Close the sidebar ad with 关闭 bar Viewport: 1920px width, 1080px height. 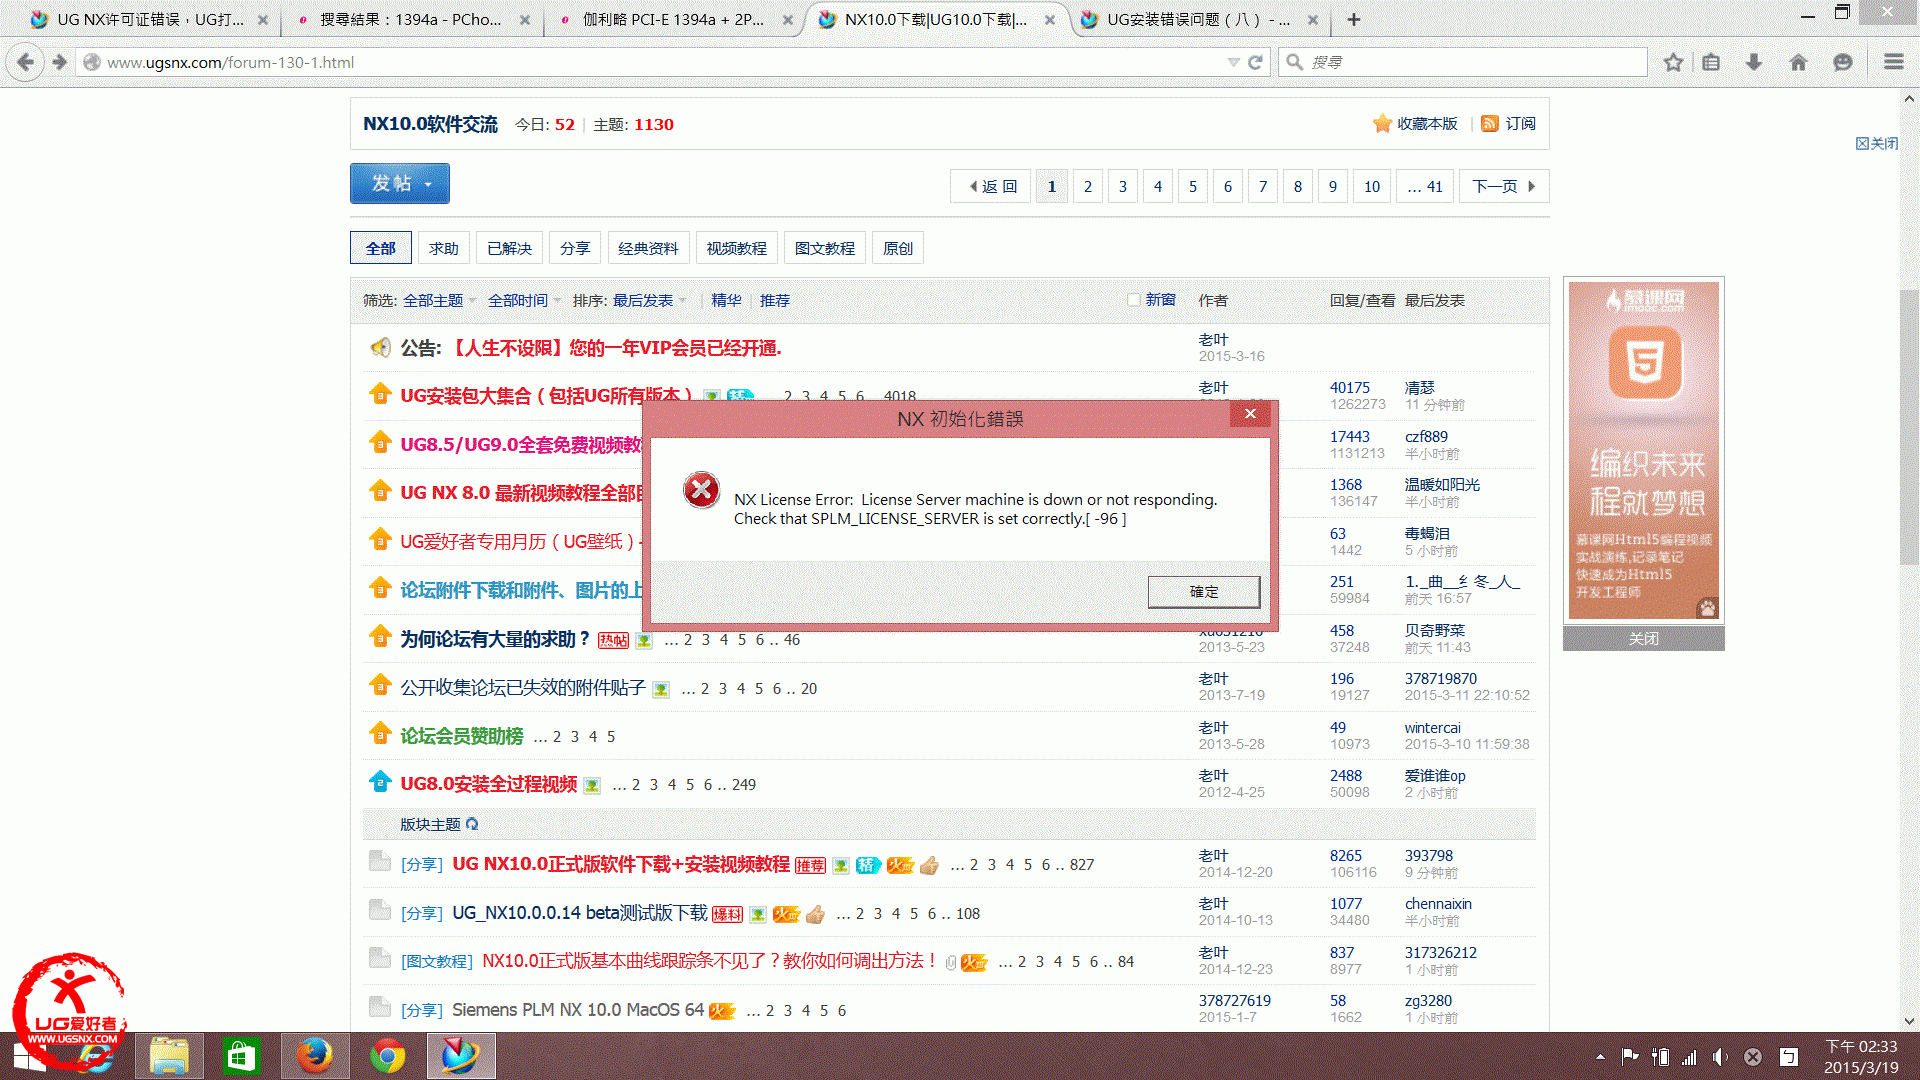[x=1643, y=638]
